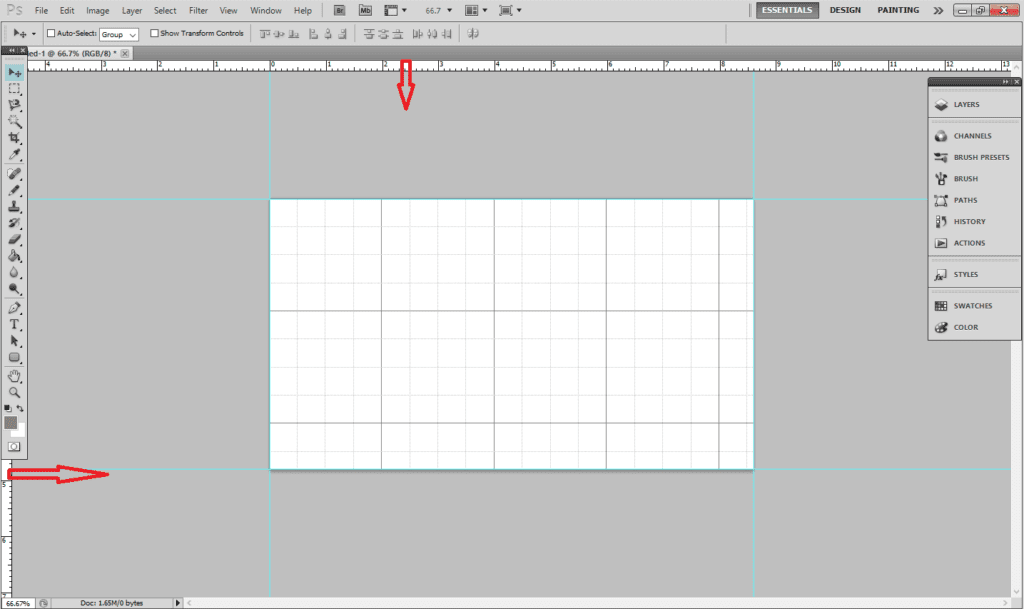
Task: Enable the Auto-Select checkbox
Action: (x=51, y=33)
